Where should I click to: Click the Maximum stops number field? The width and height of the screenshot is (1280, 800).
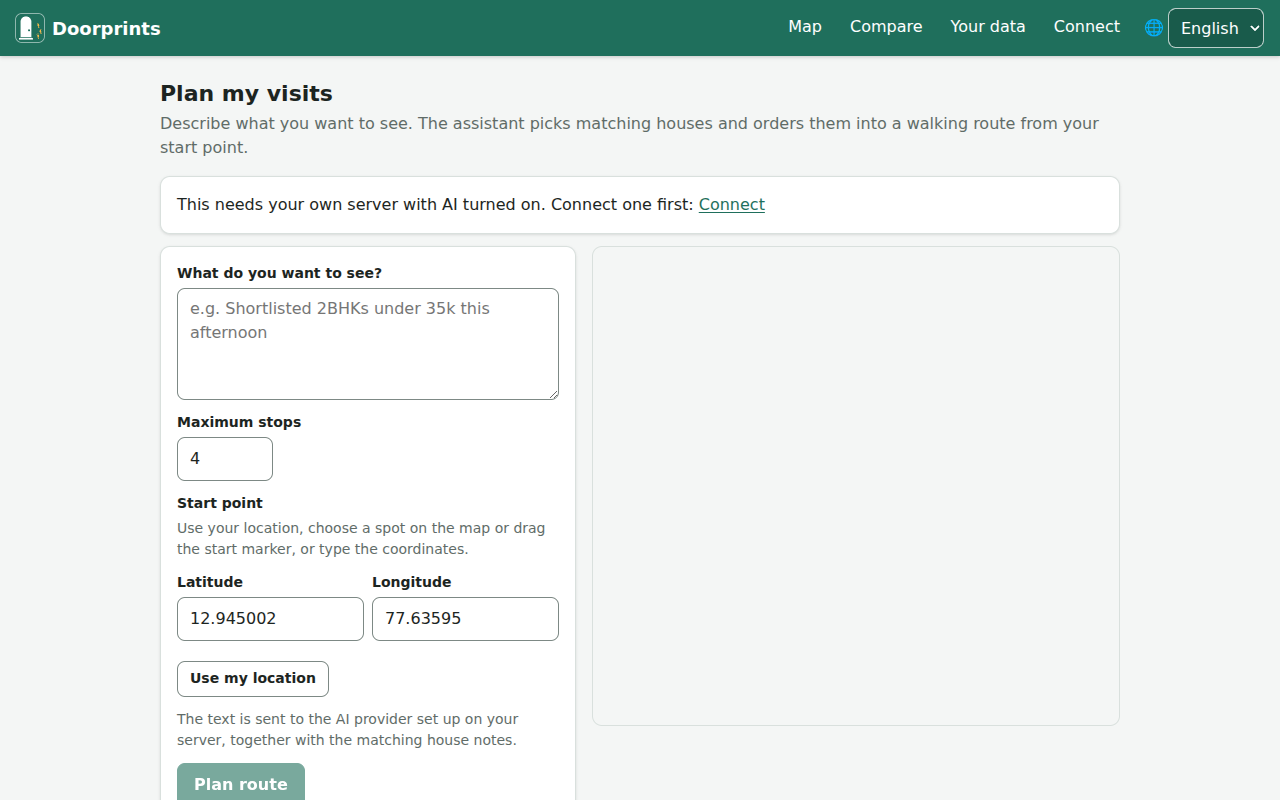pyautogui.click(x=225, y=459)
